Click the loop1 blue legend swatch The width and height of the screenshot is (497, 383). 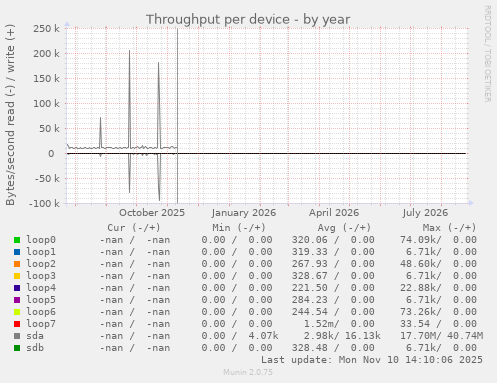click(x=17, y=252)
